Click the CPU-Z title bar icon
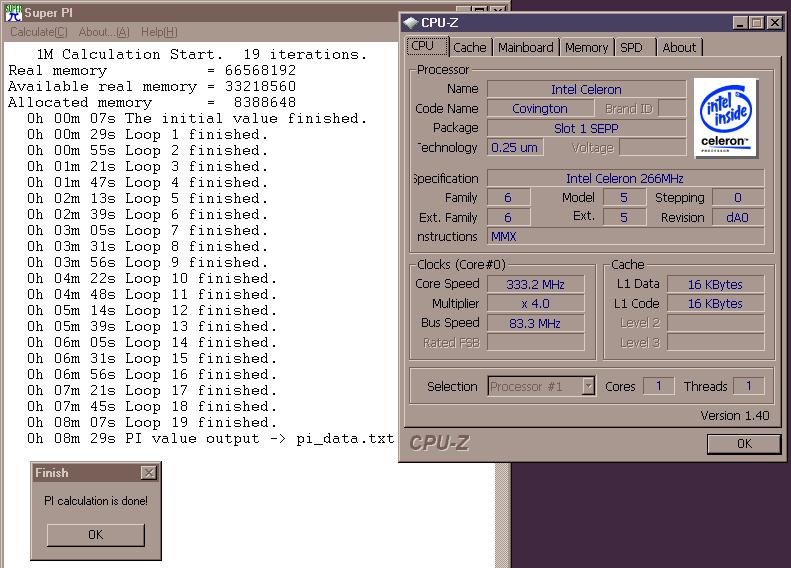 pos(411,23)
